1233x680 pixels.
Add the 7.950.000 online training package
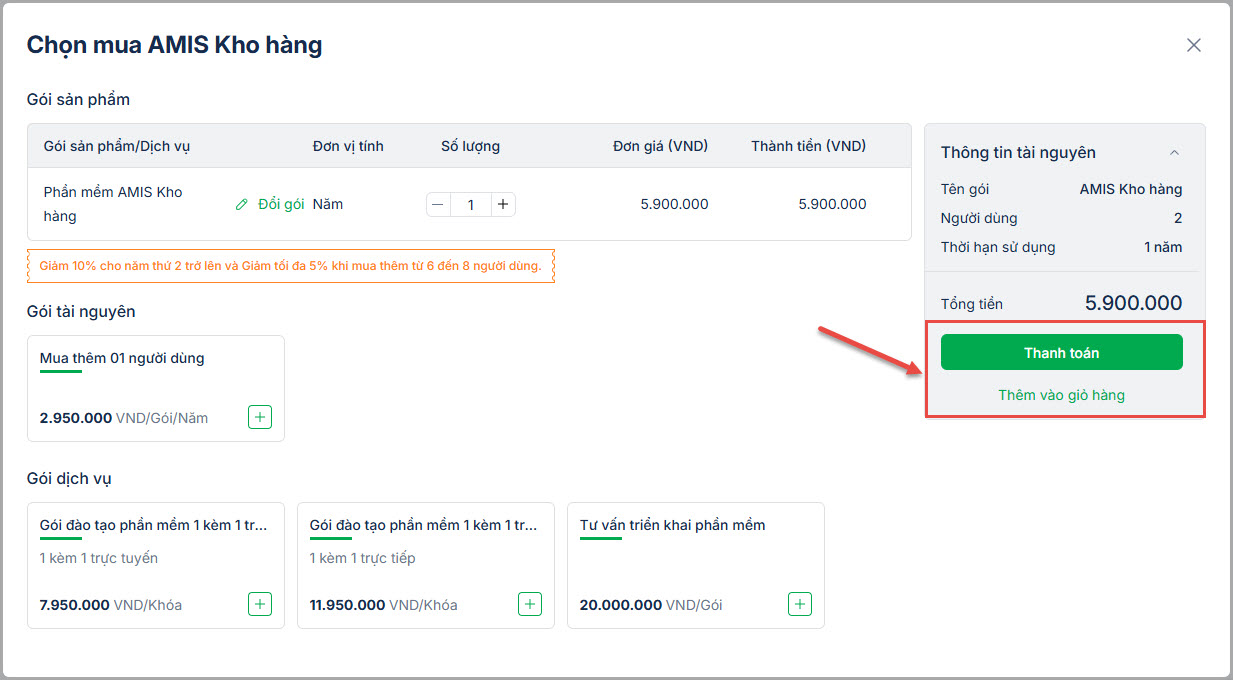(x=260, y=604)
